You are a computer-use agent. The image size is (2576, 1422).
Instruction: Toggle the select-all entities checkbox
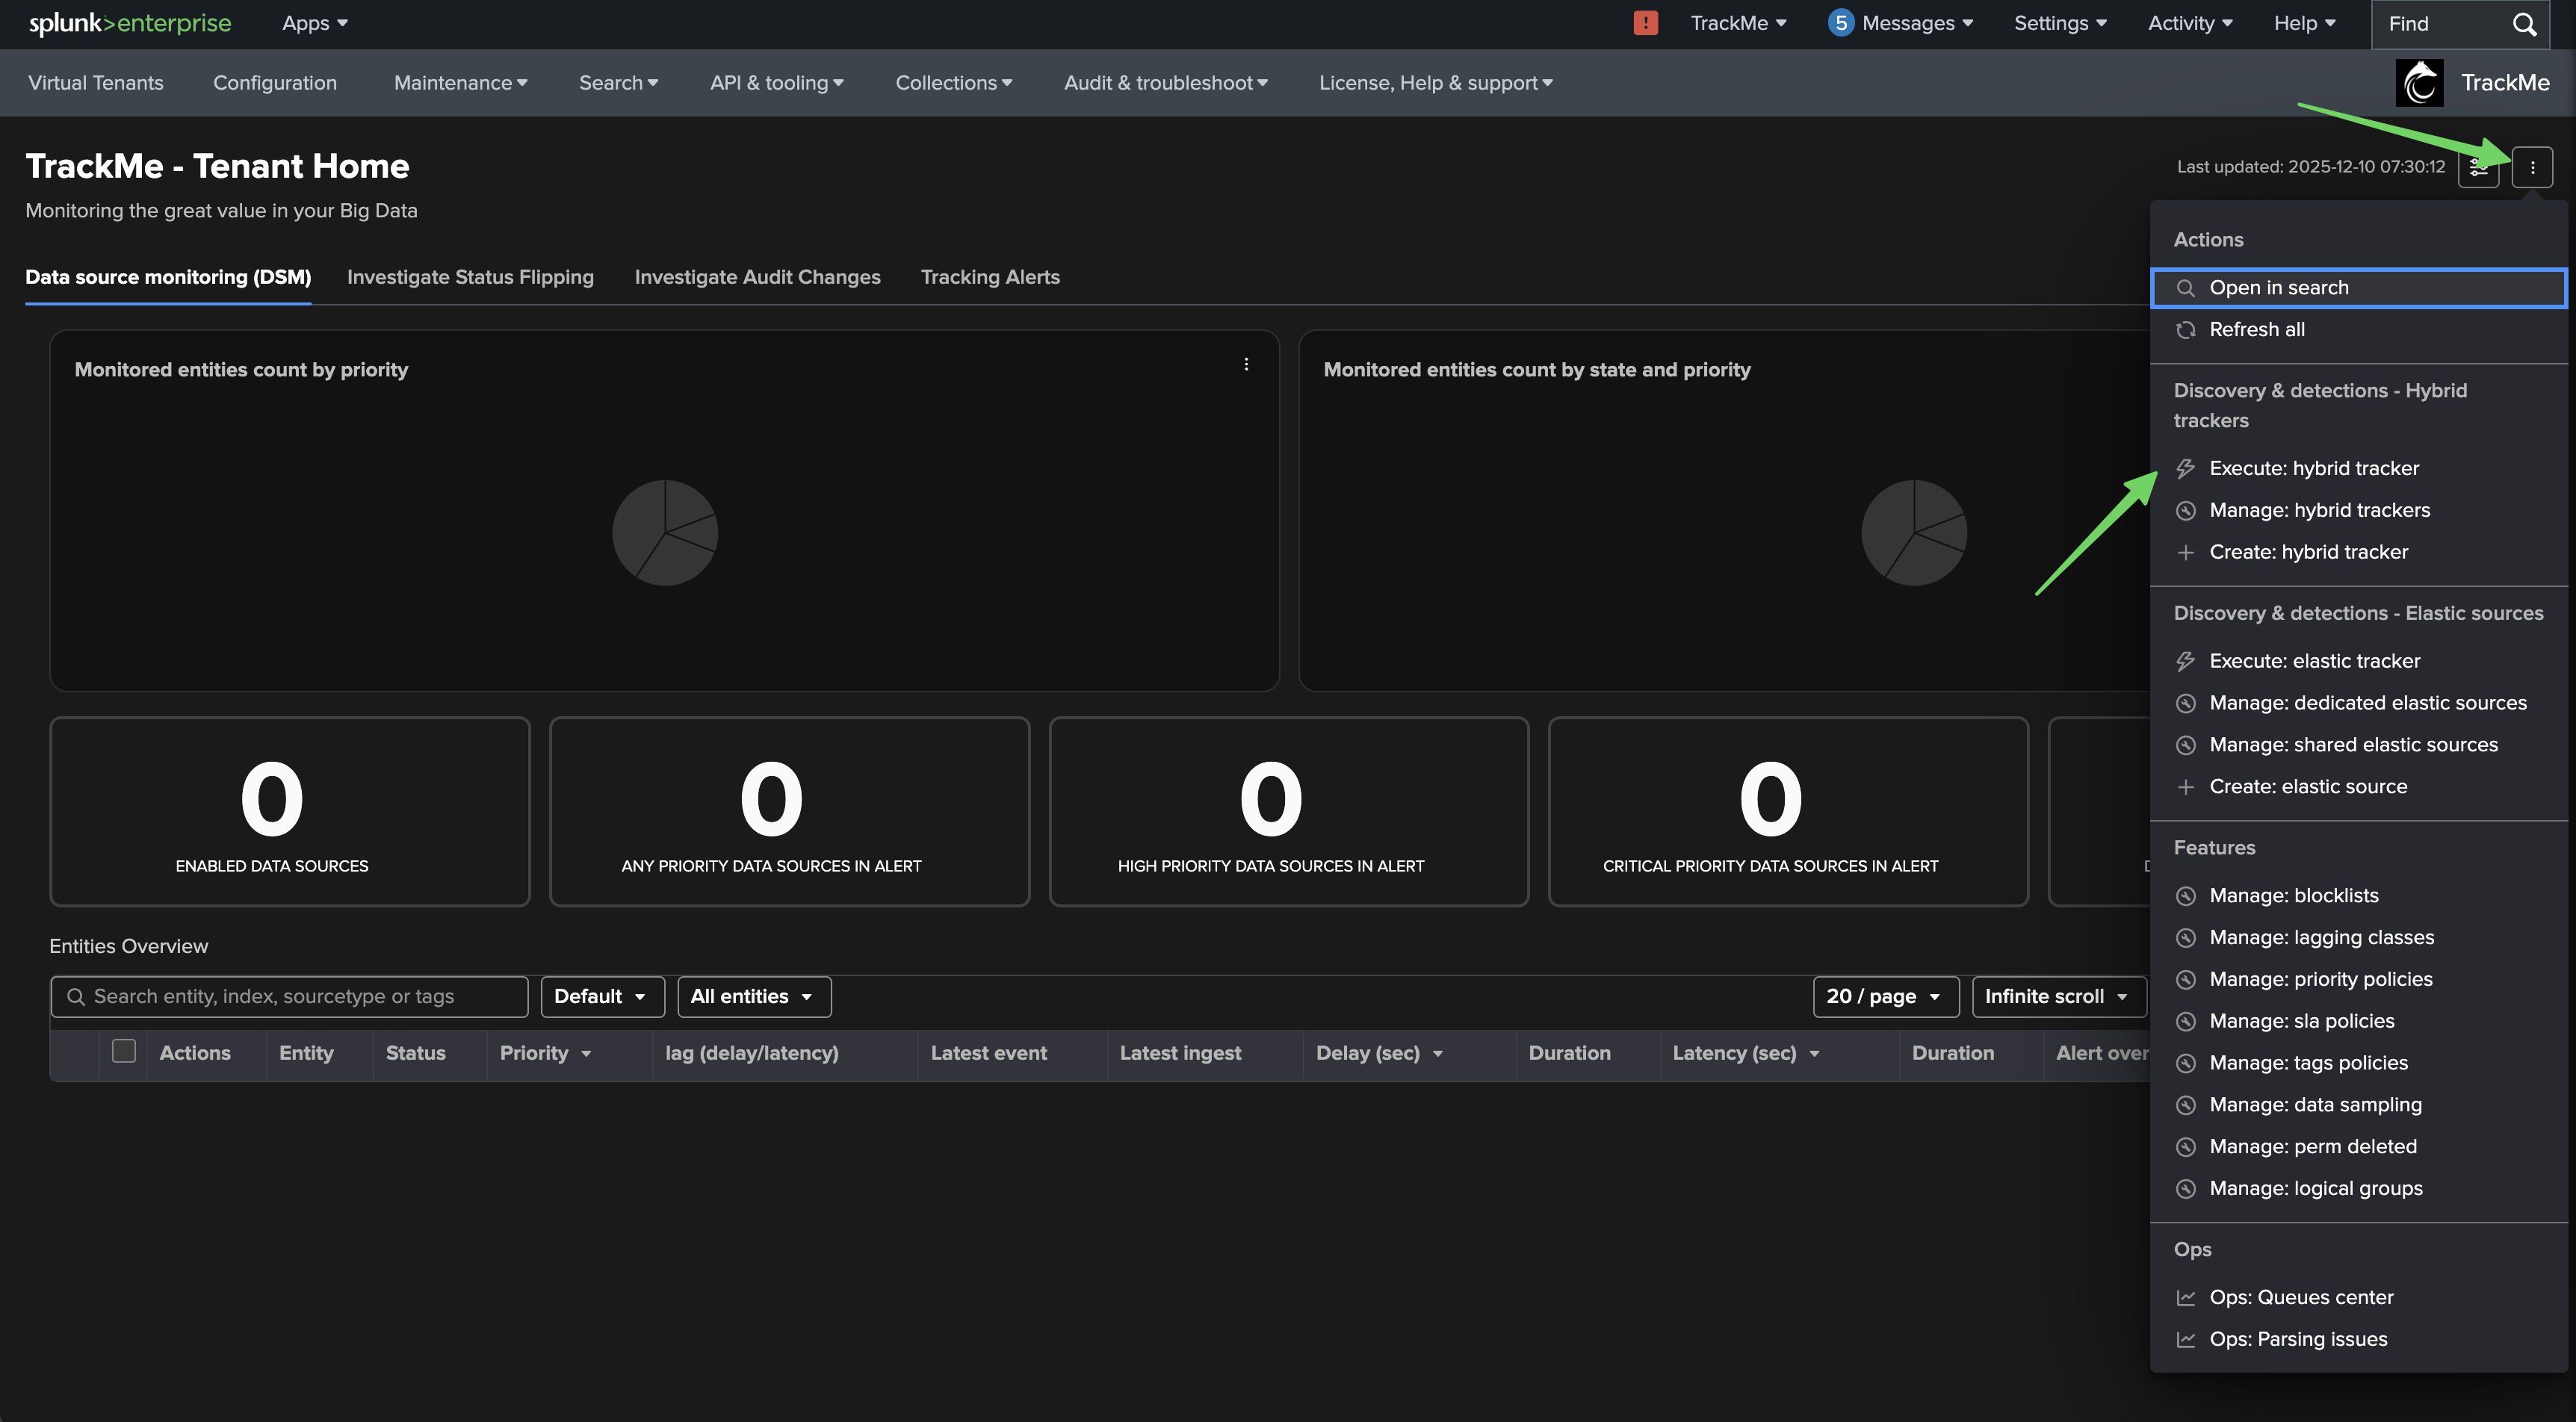(124, 1051)
